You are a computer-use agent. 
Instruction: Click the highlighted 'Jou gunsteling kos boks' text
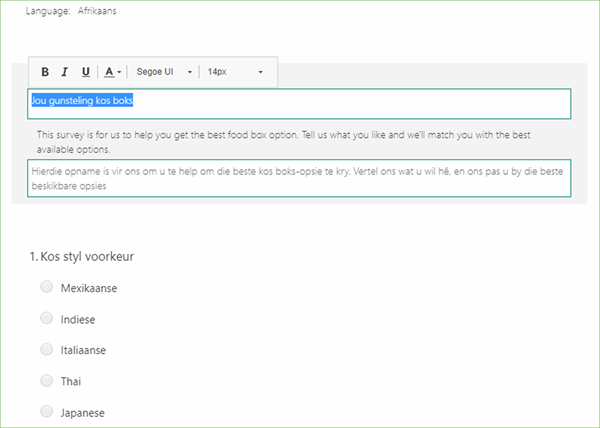tap(82, 101)
